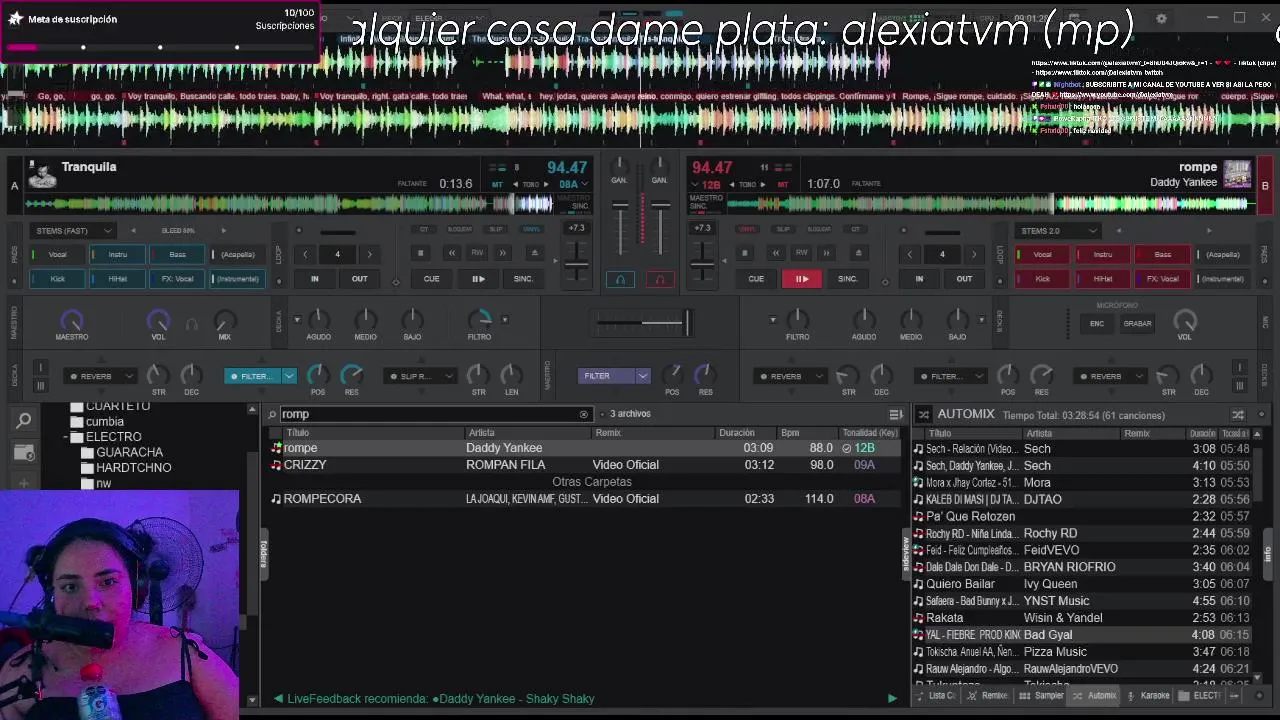Switch to the Sampler tab
This screenshot has width=1280, height=720.
pos(1042,696)
